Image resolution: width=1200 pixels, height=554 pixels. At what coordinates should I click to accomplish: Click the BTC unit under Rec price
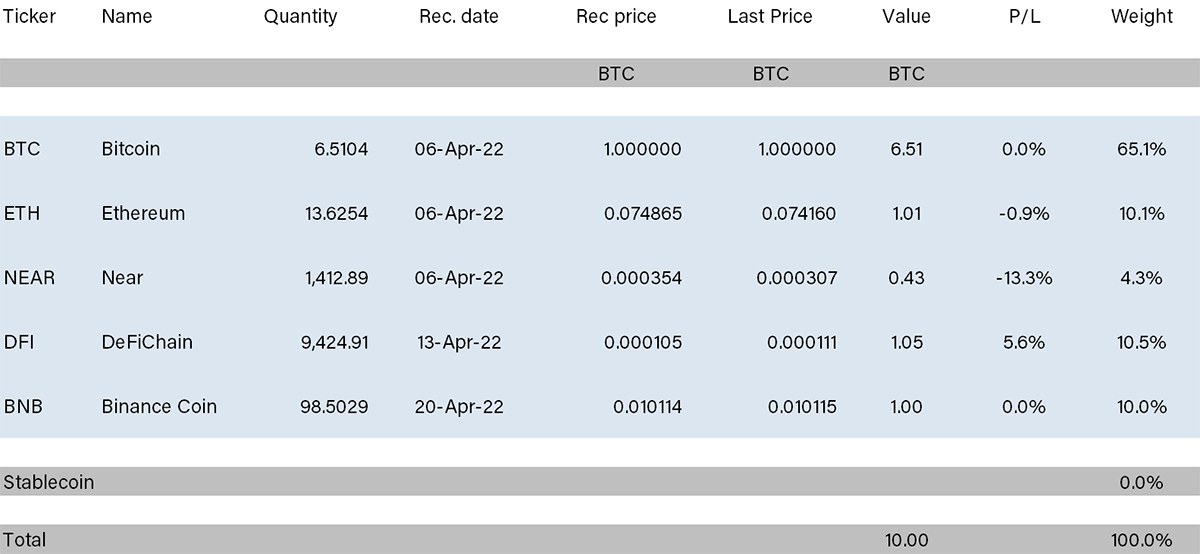616,73
